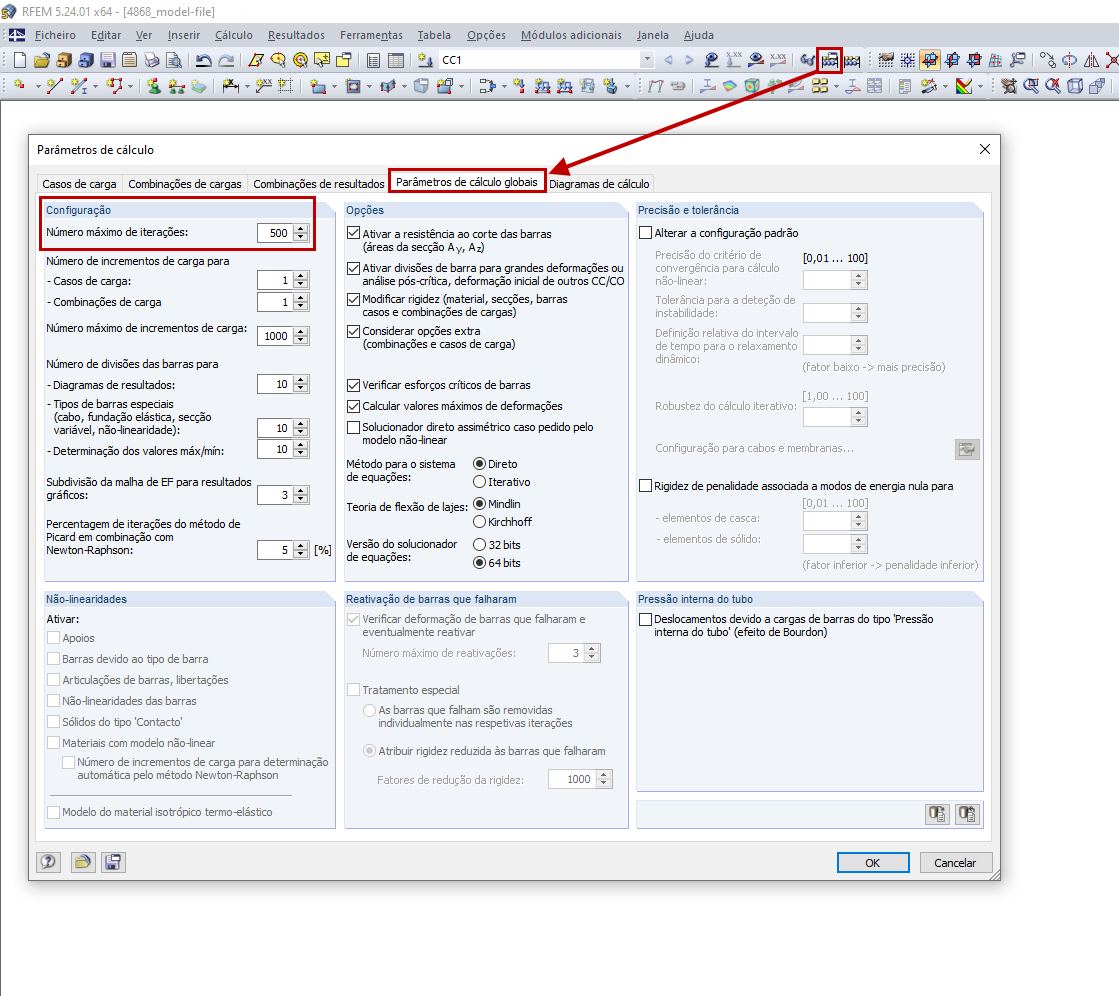Click the Redo arrow icon
Screen dimensions: 1119x996
point(226,61)
